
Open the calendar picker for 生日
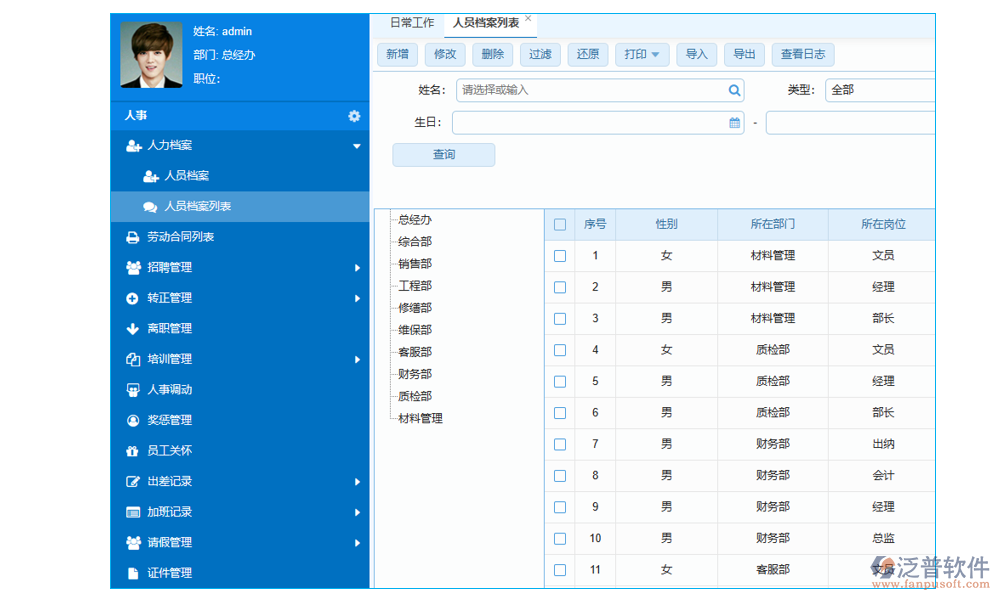pyautogui.click(x=733, y=122)
